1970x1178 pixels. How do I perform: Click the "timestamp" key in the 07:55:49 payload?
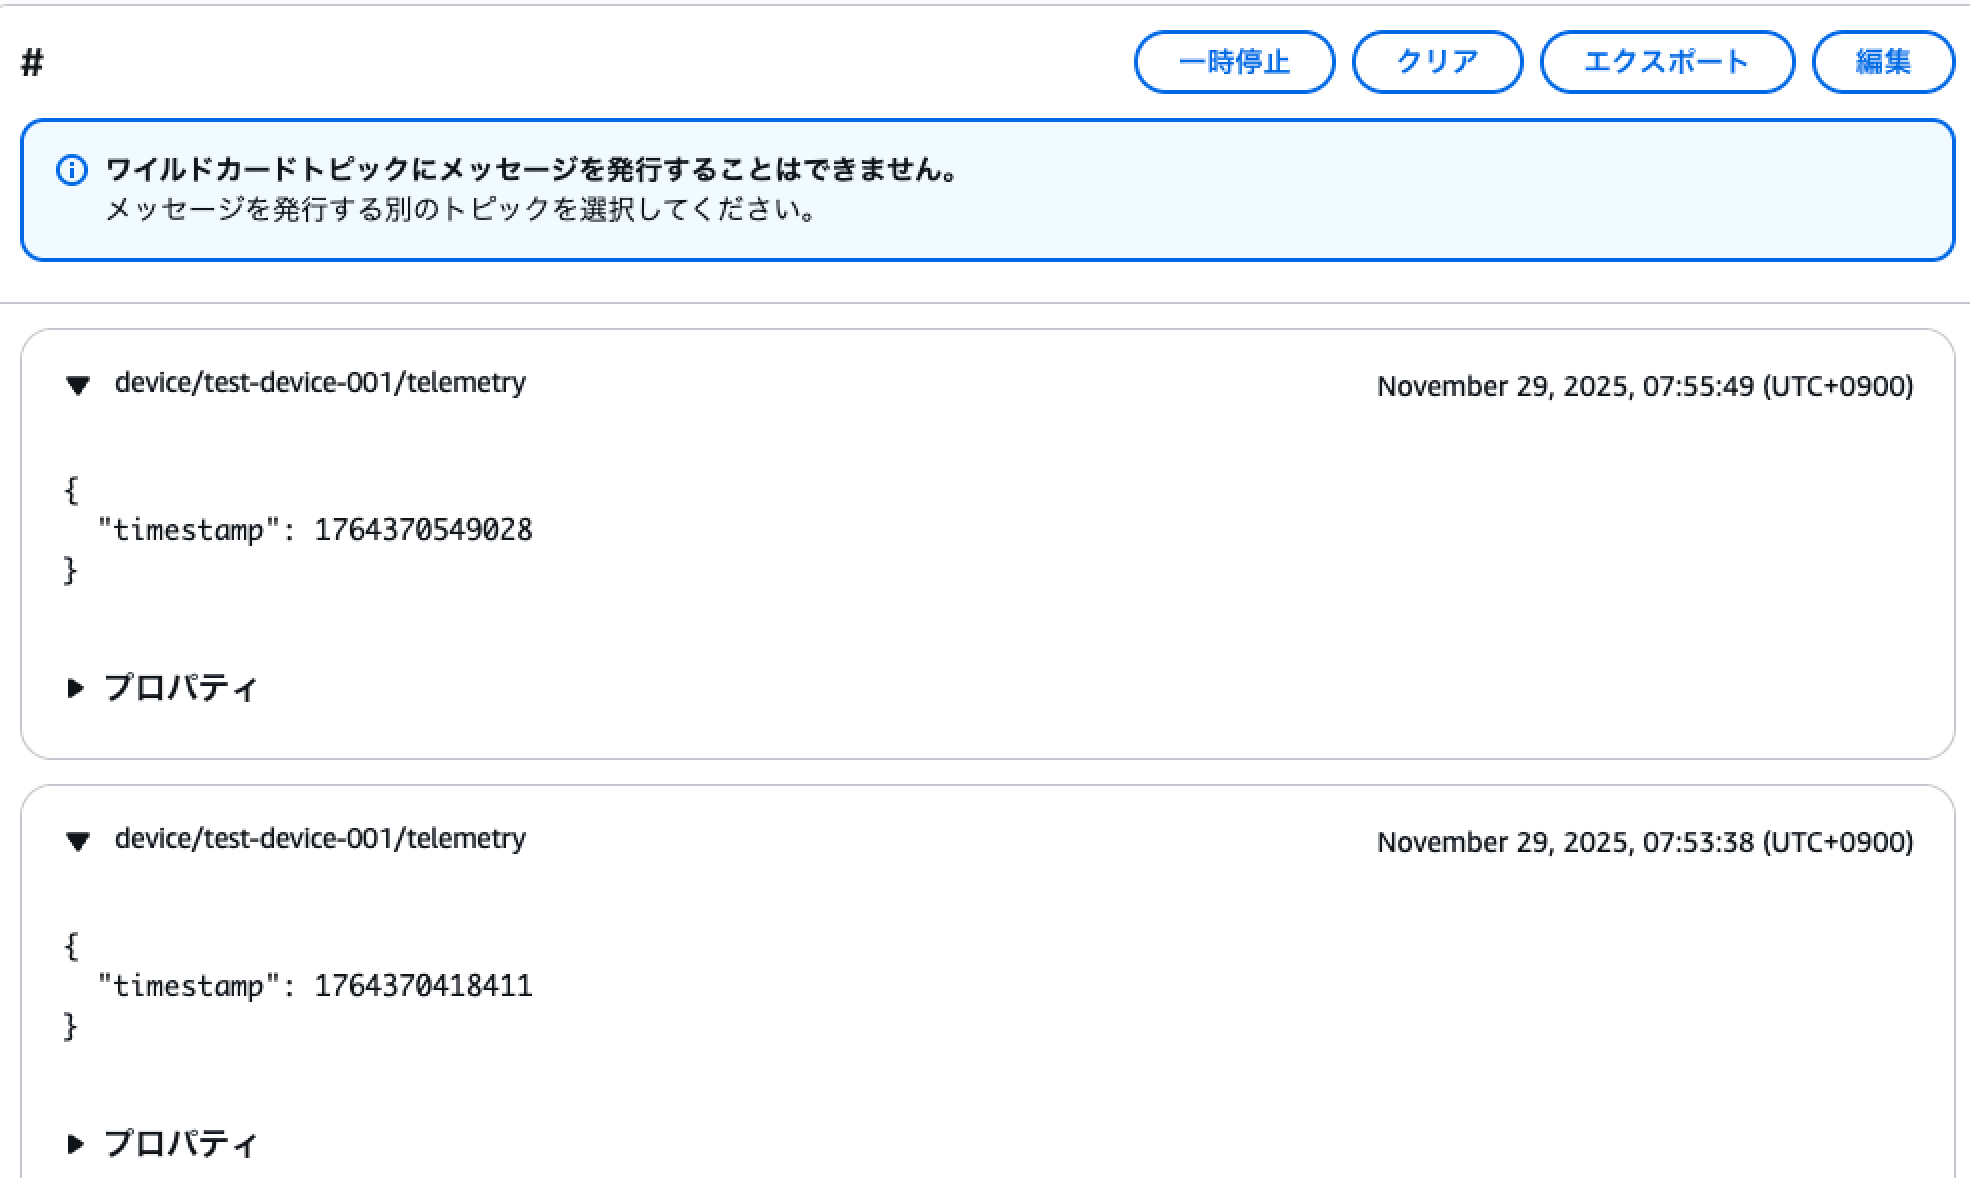coord(188,530)
